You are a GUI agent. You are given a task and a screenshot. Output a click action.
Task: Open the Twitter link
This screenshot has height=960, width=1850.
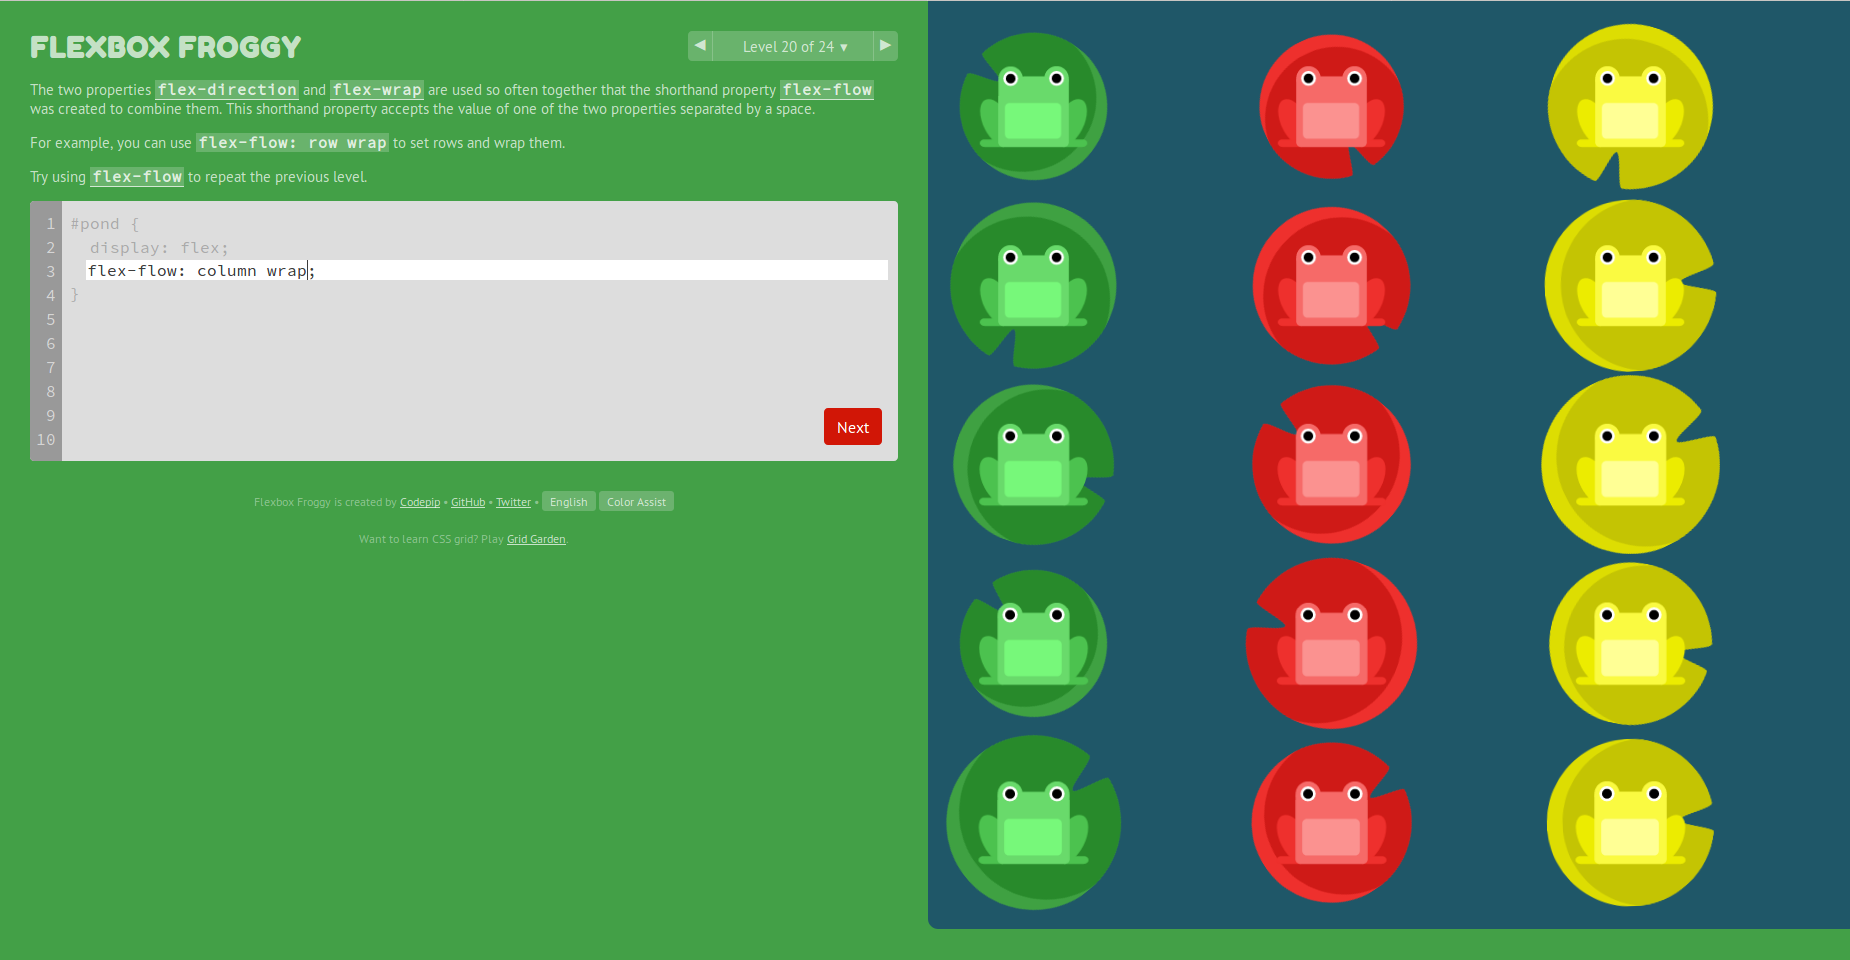514,502
